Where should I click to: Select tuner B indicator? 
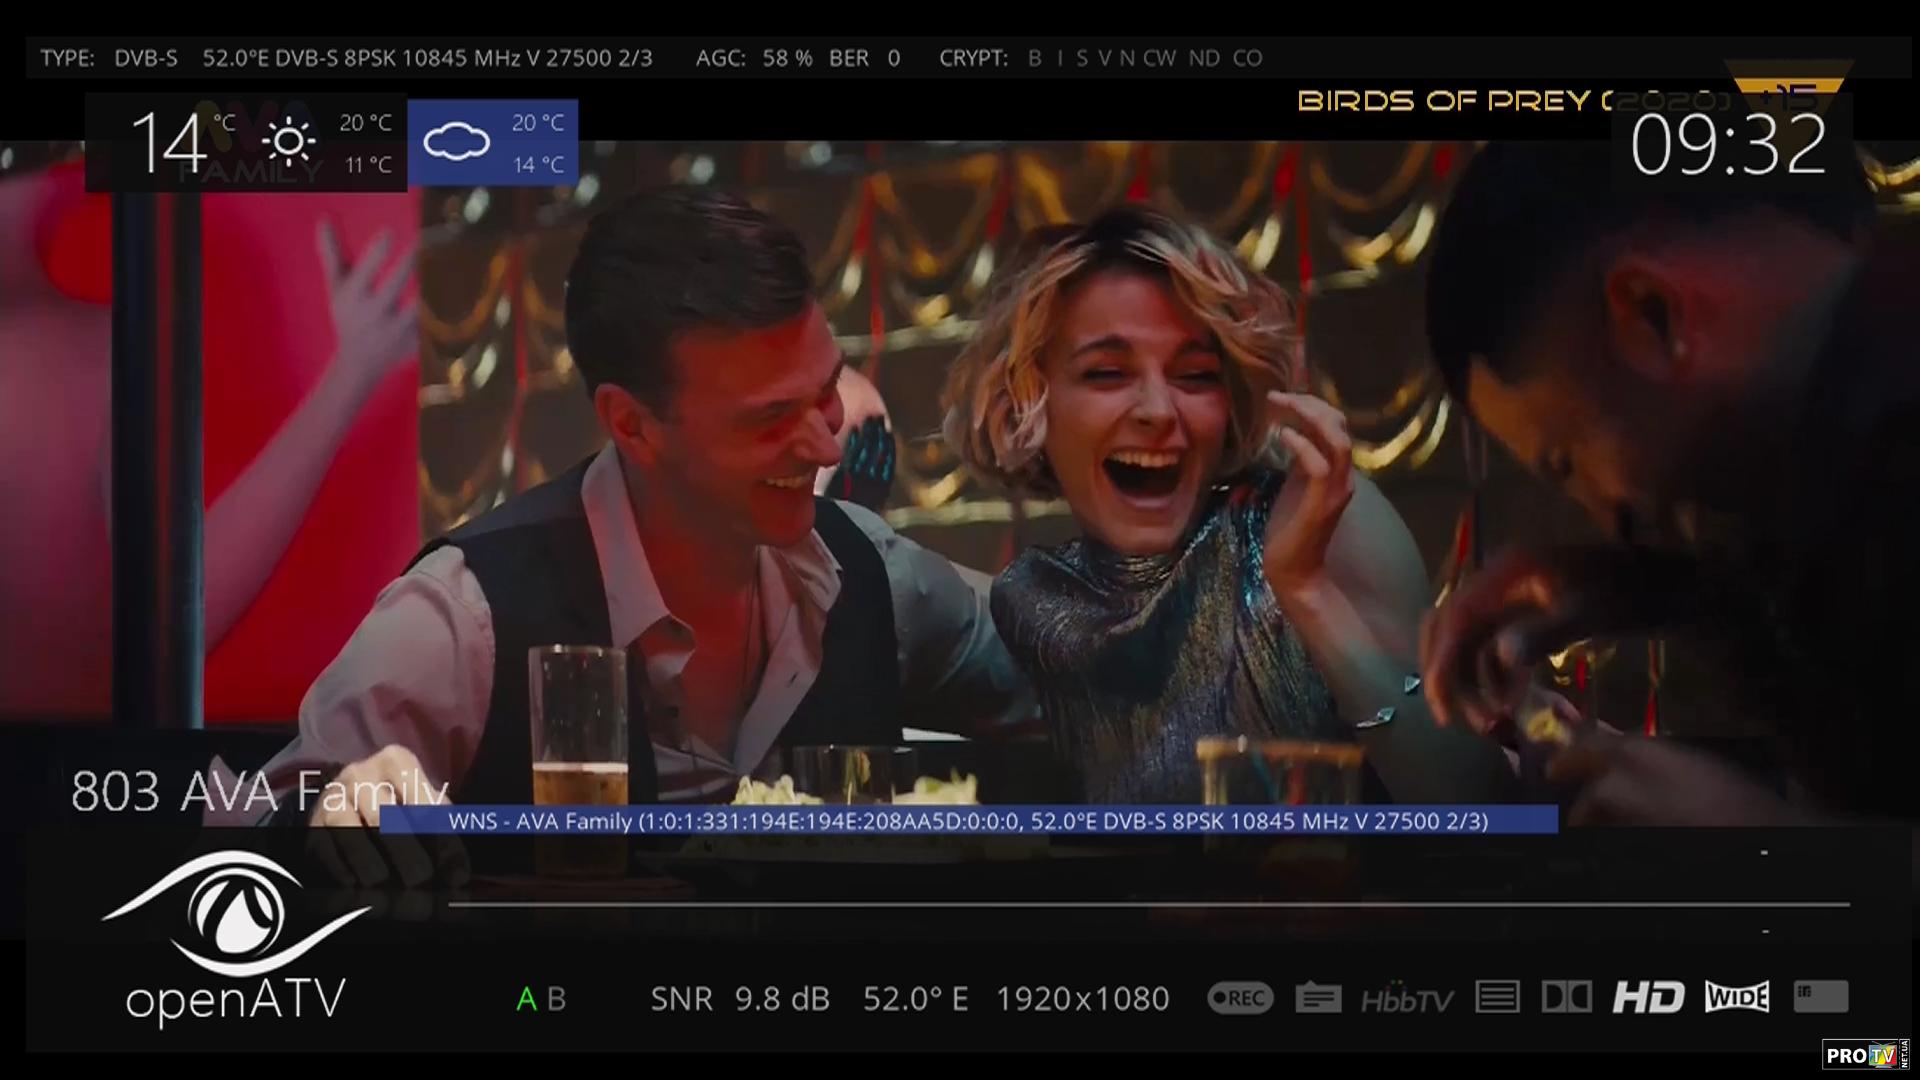557,999
